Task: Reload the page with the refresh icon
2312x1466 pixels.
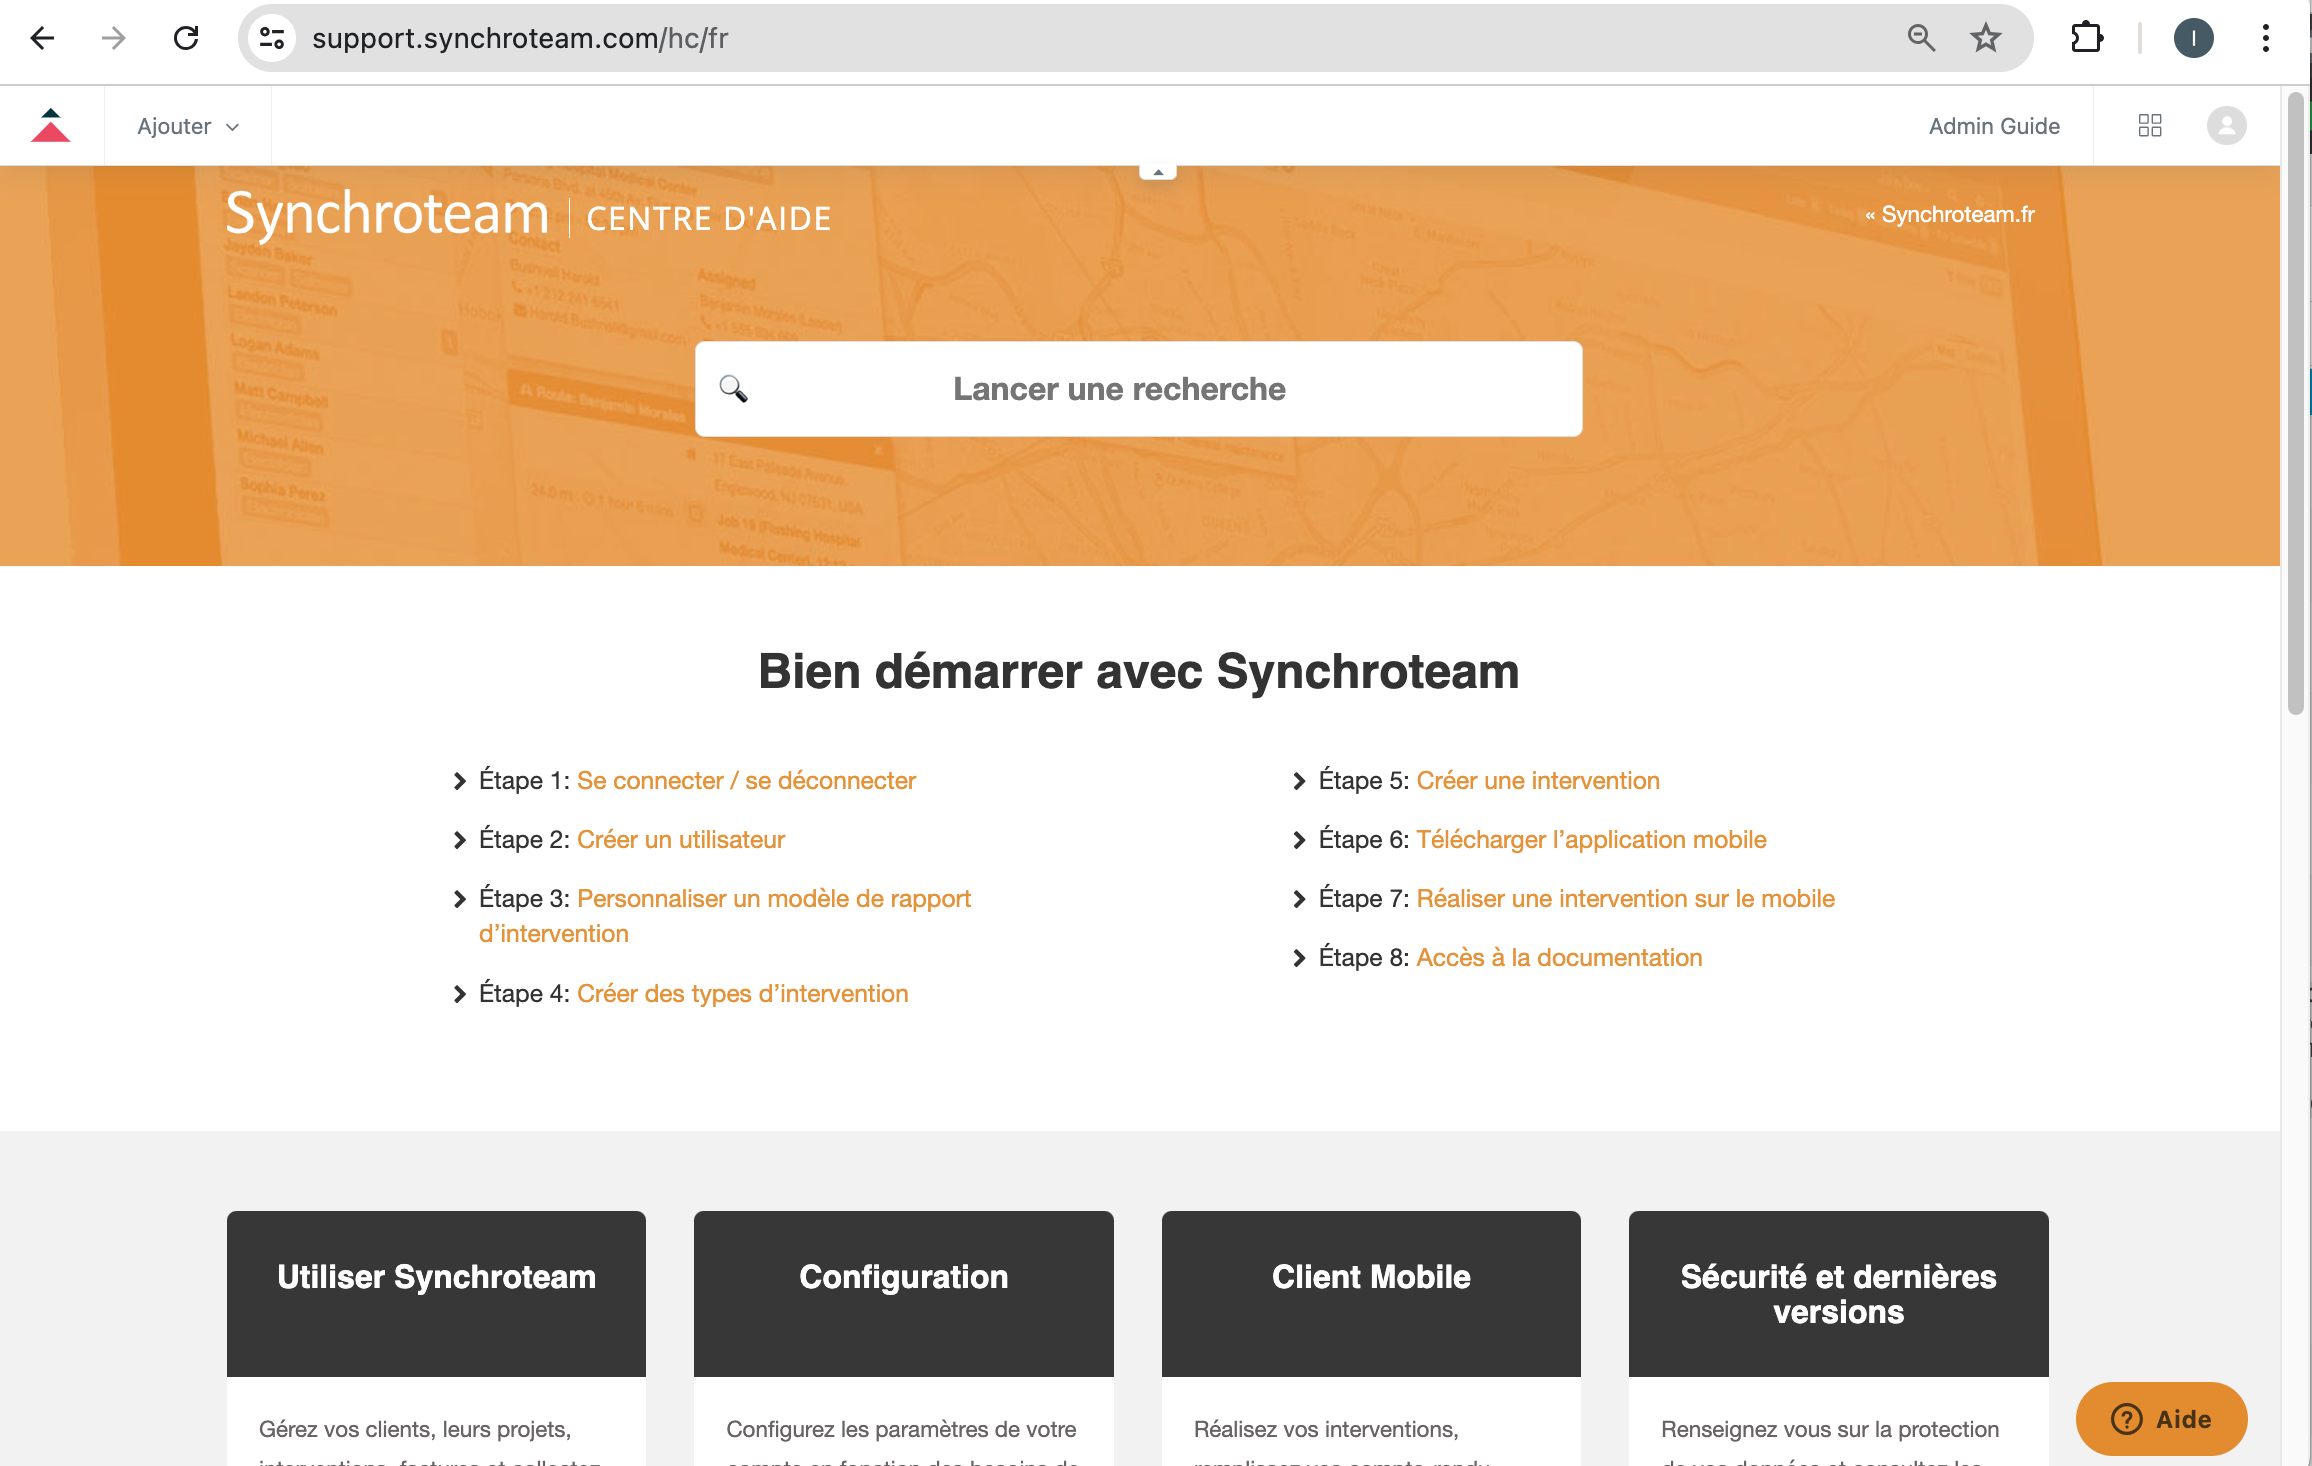Action: tap(186, 39)
